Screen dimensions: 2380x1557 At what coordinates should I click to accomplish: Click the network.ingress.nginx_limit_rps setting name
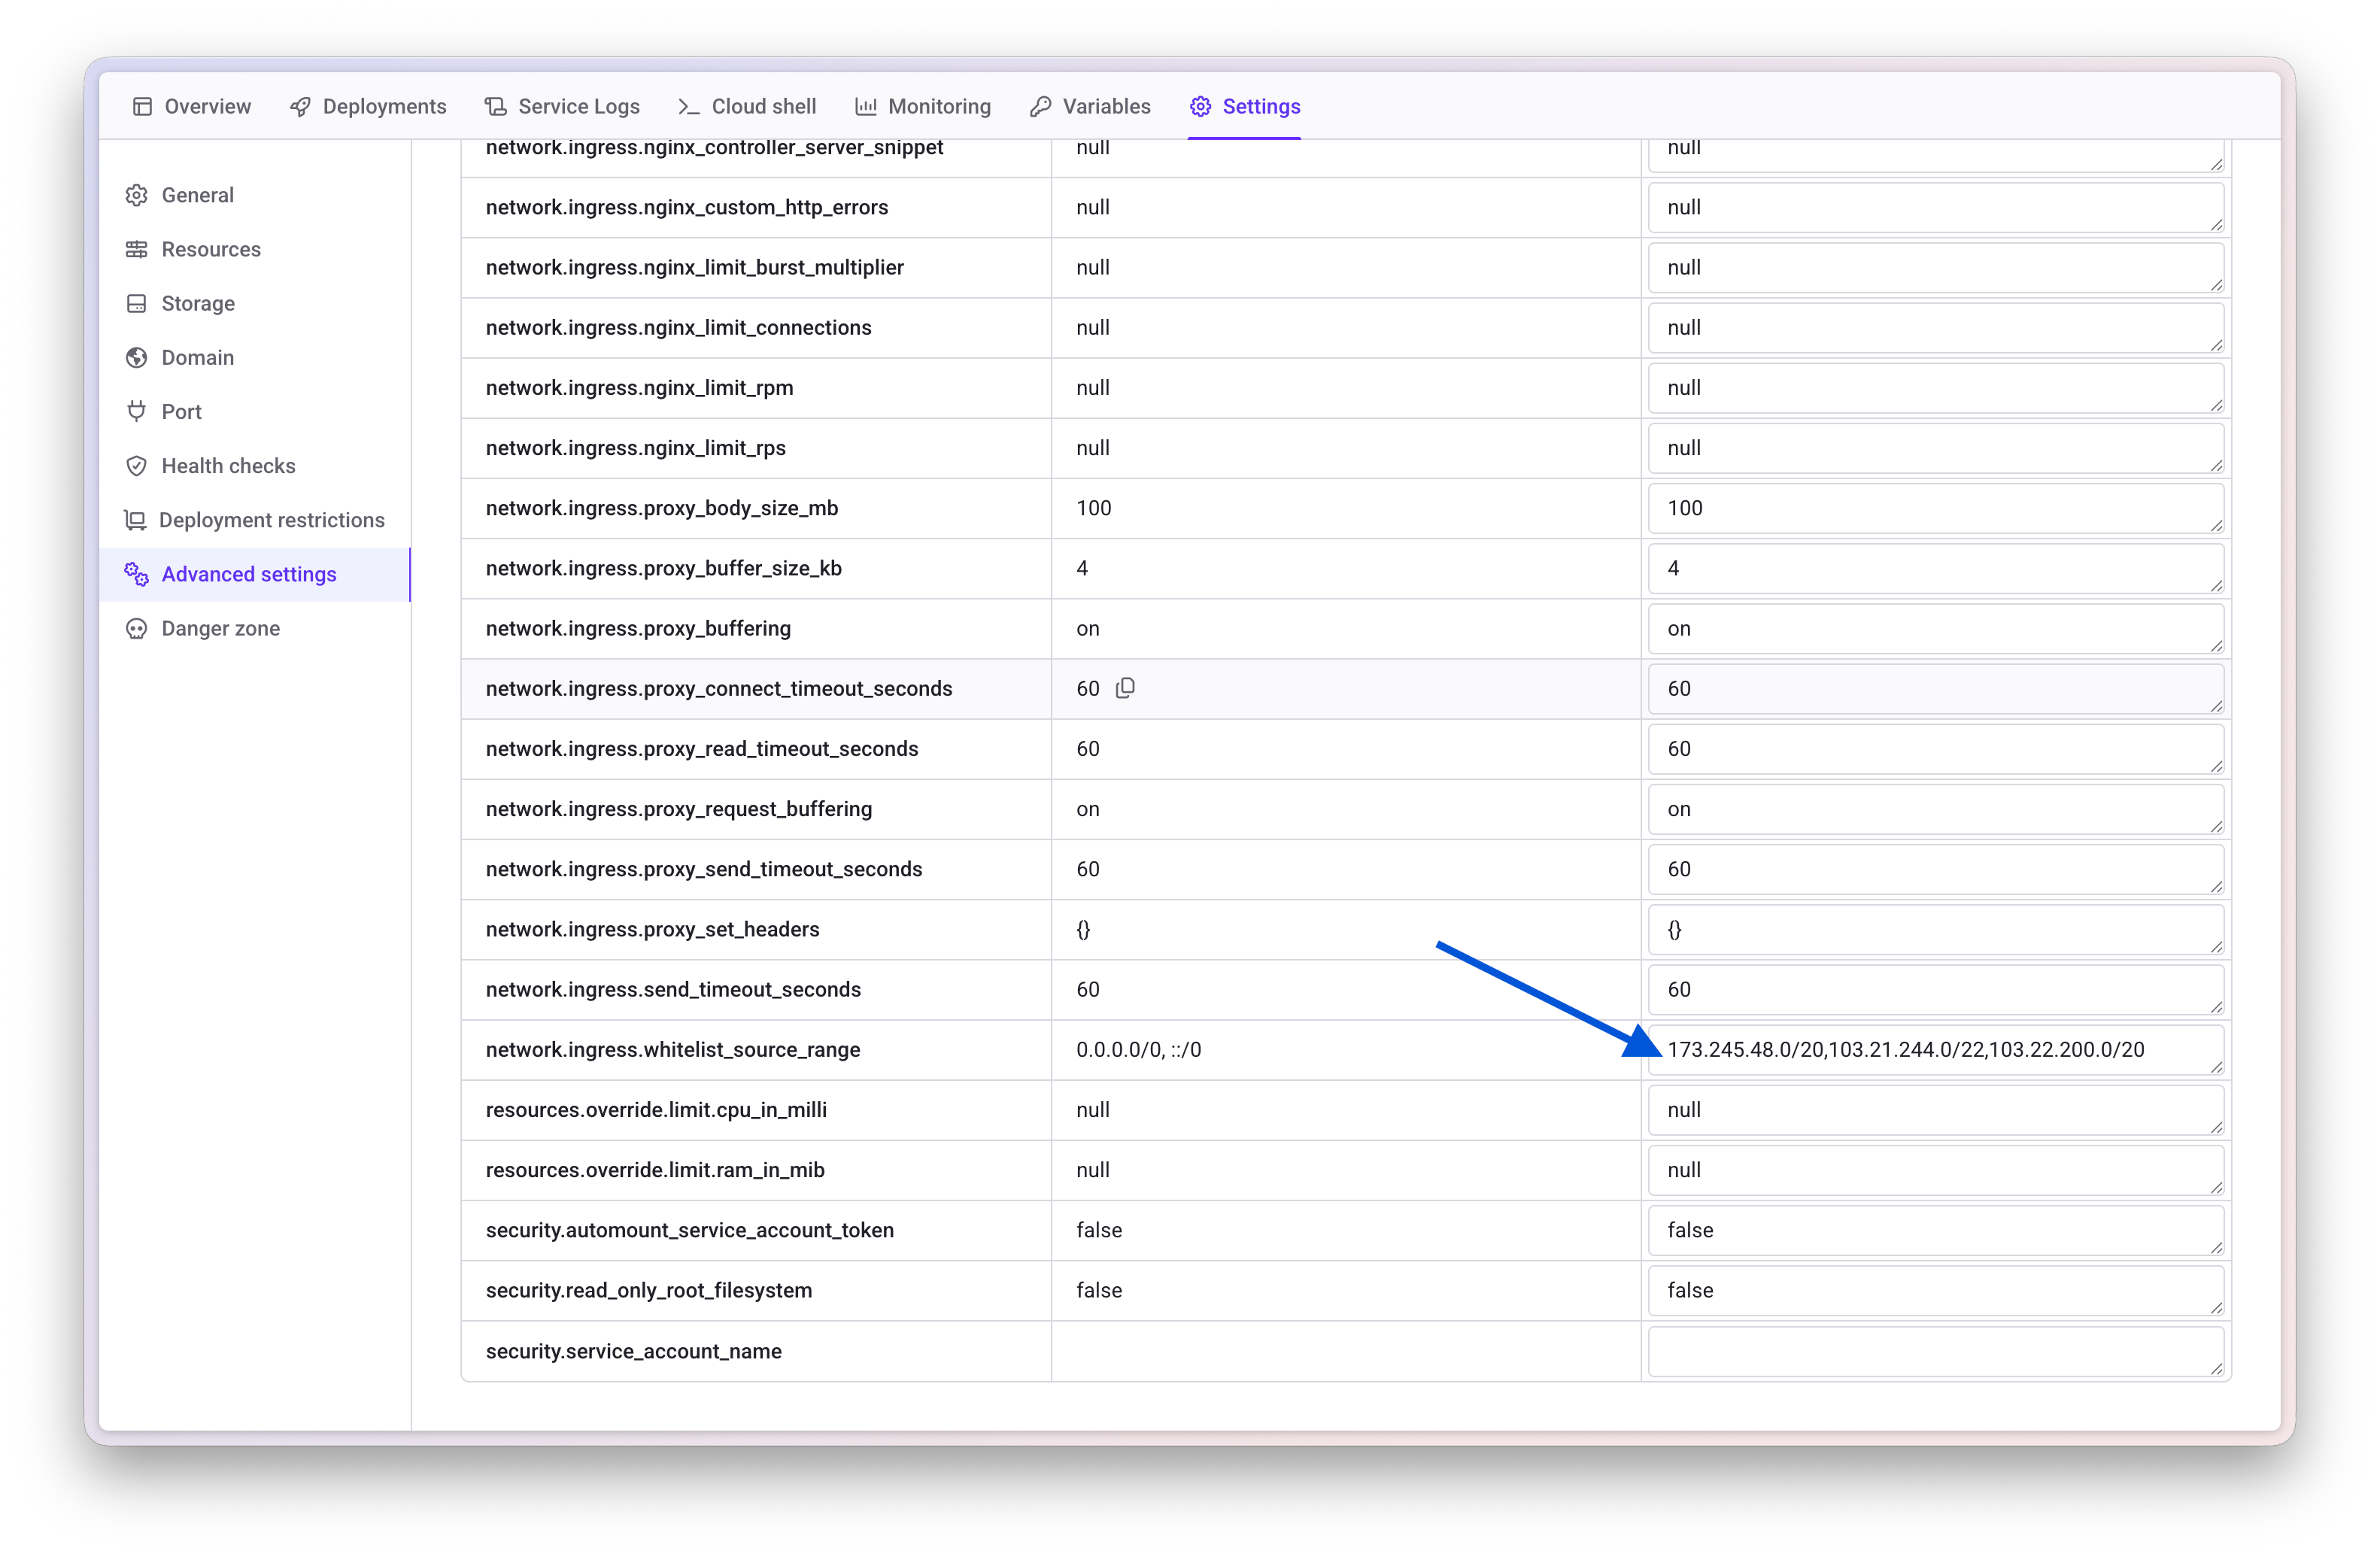[x=636, y=448]
